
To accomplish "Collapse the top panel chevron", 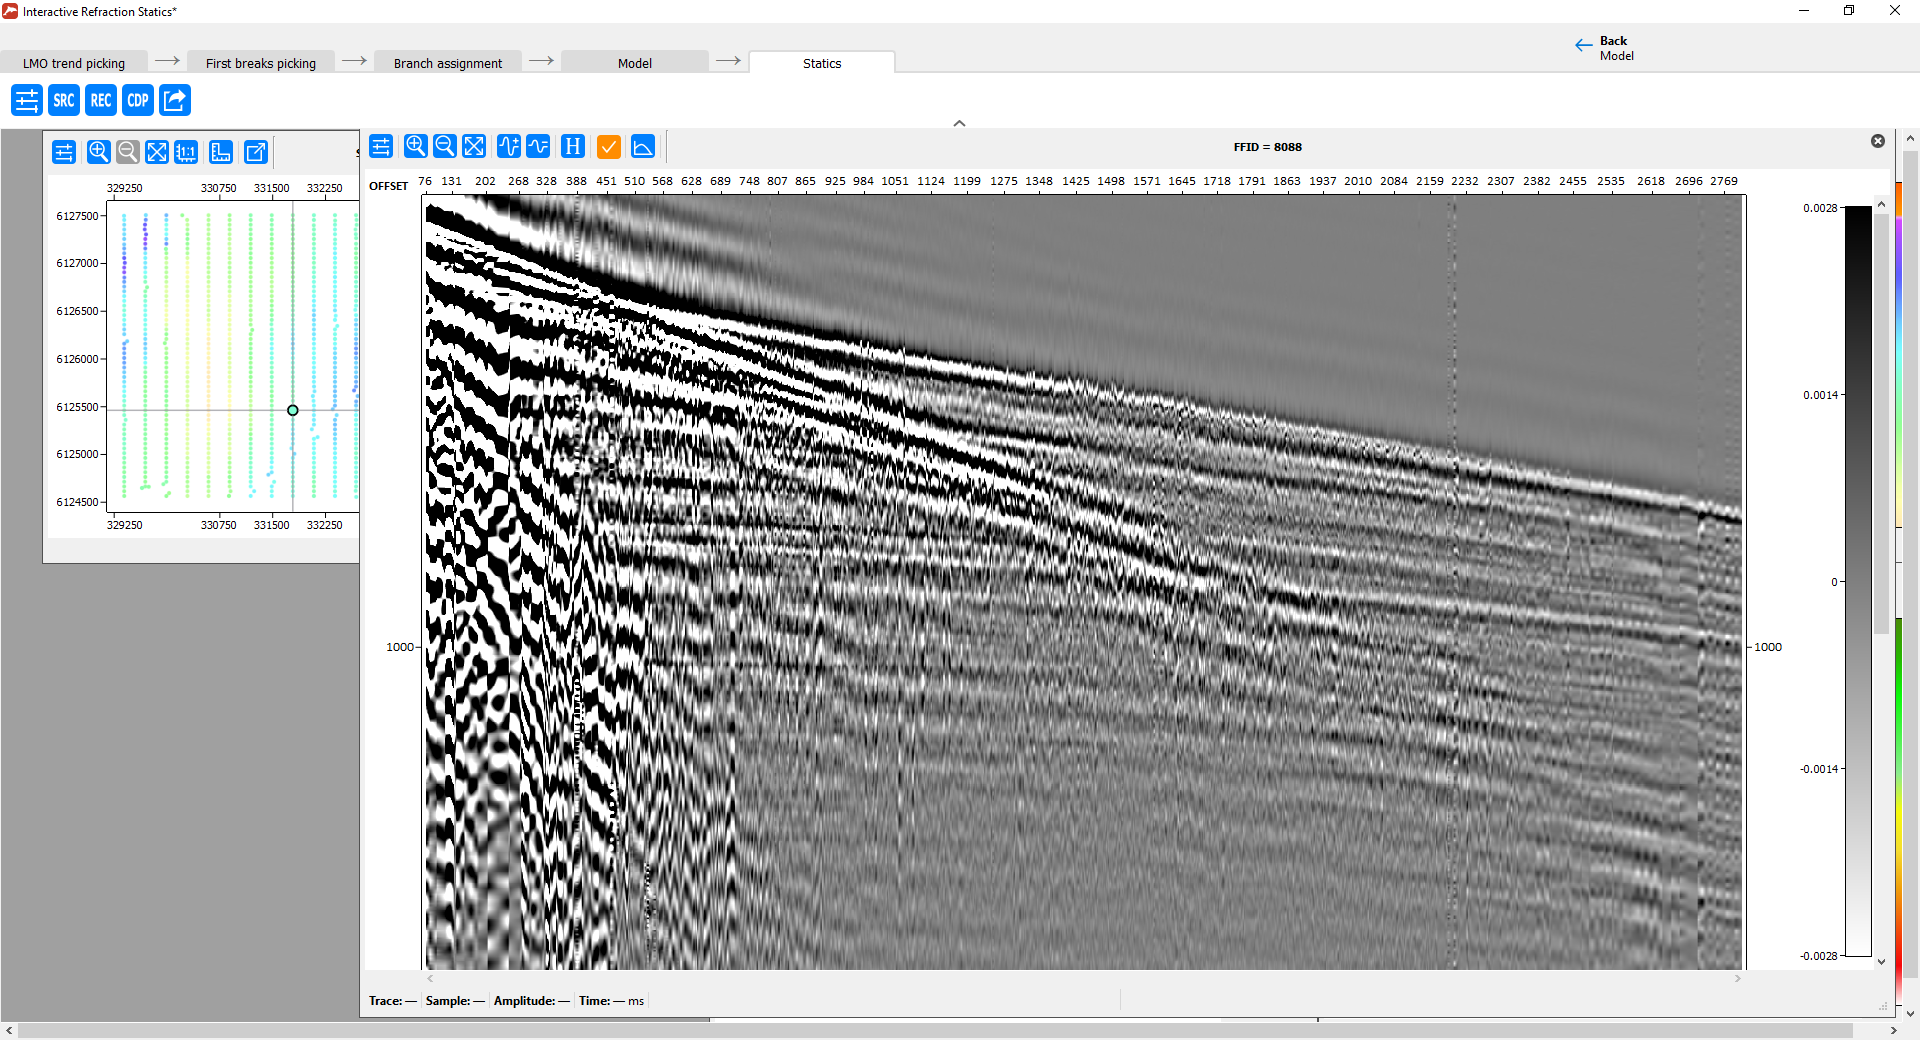I will (x=959, y=123).
